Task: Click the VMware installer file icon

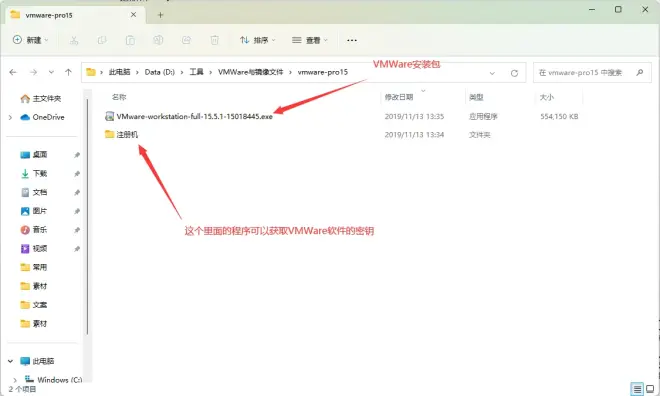Action: (109, 116)
